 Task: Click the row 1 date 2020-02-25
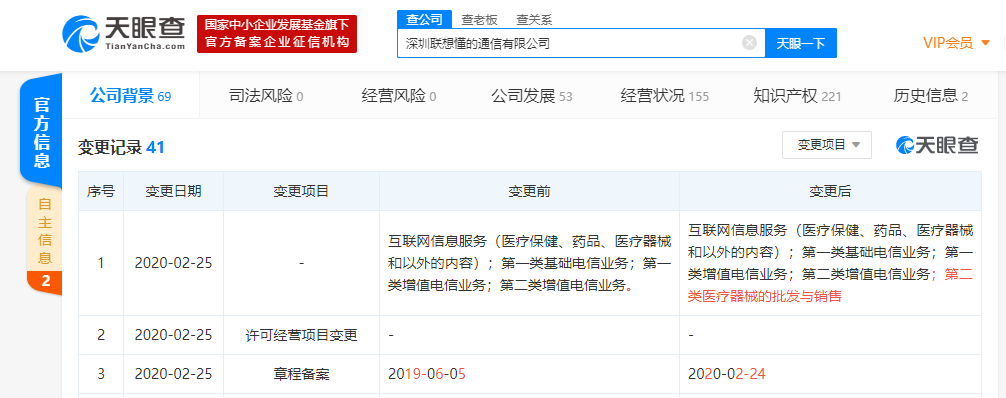[173, 263]
